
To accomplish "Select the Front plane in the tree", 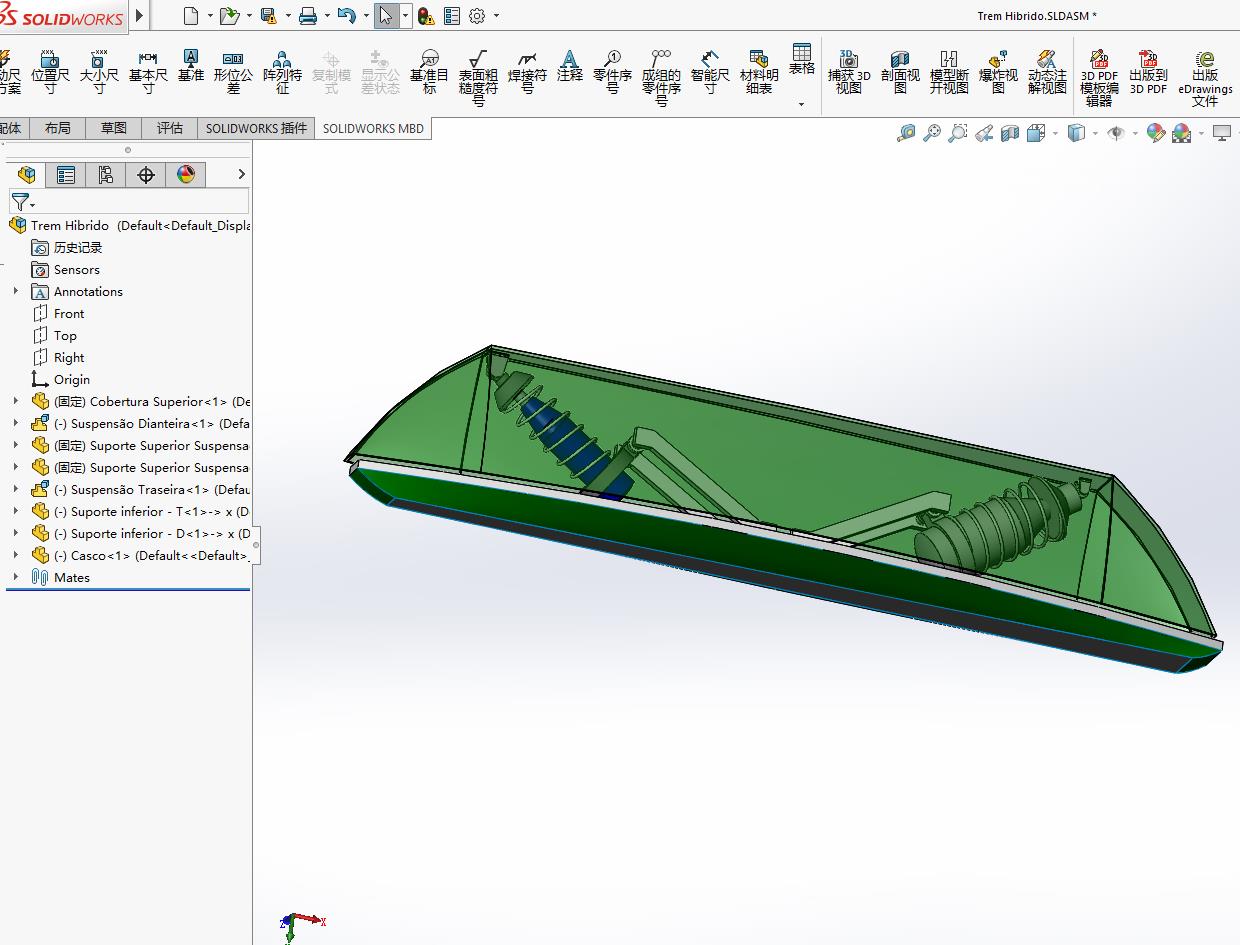I will (69, 313).
